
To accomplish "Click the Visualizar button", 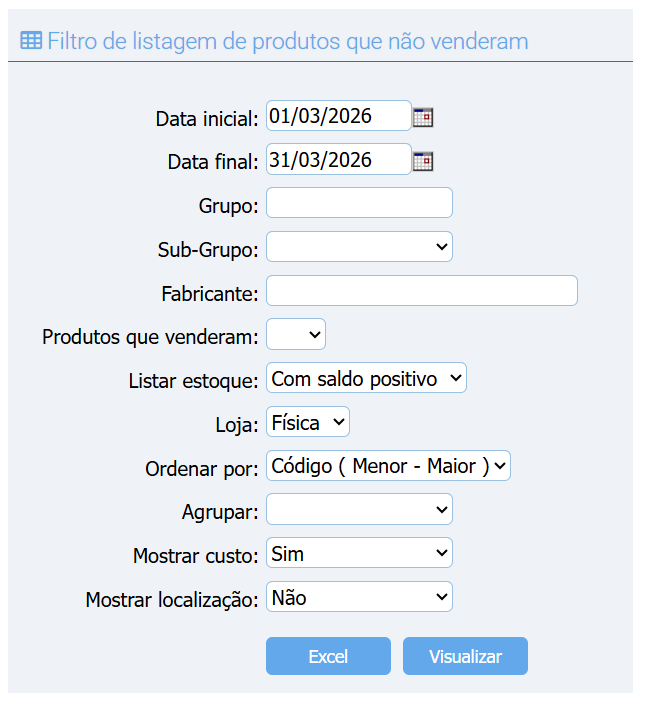I will (466, 656).
